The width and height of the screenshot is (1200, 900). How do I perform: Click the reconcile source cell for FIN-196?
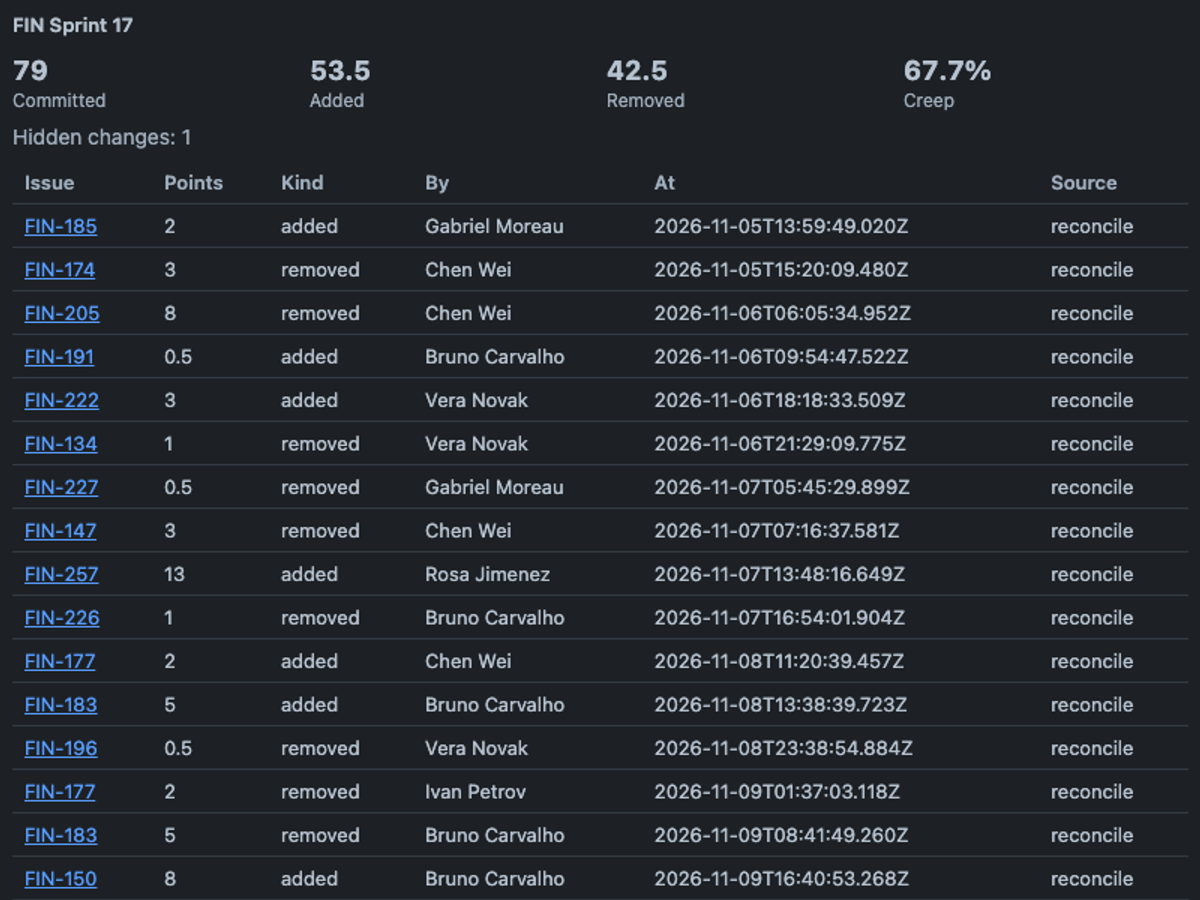point(1092,748)
